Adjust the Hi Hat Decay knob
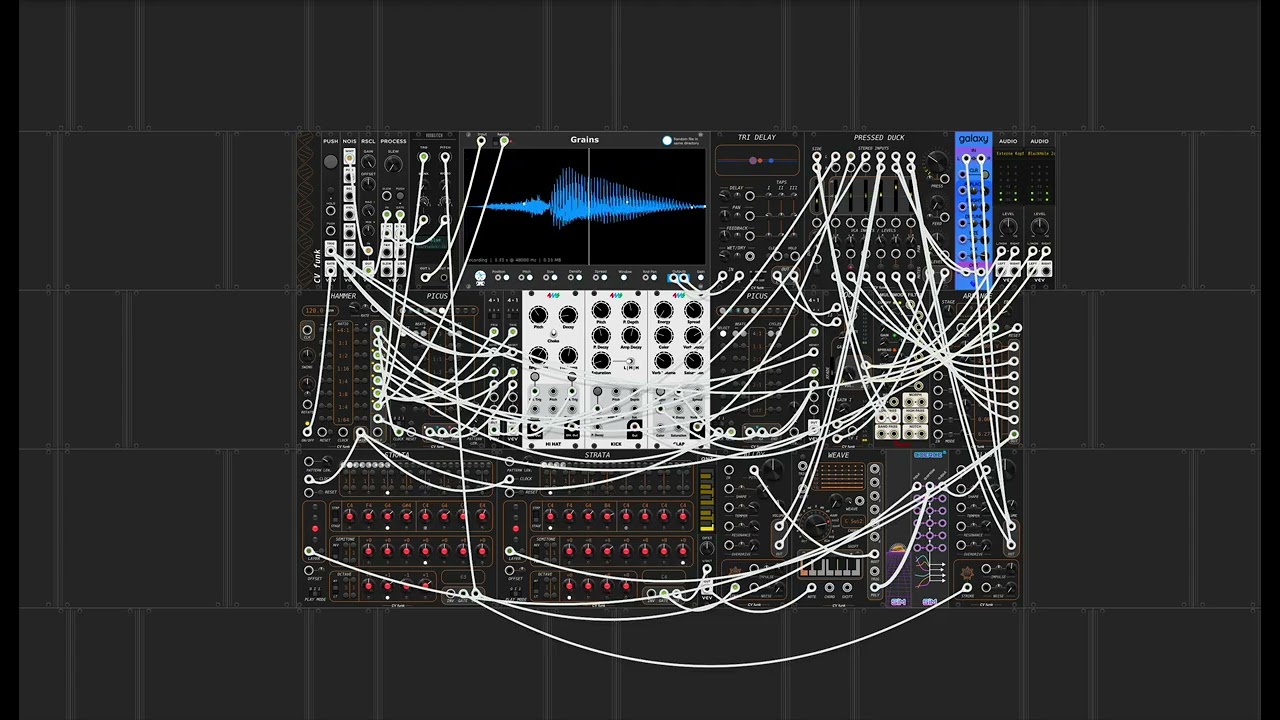The image size is (1280, 720). click(x=568, y=315)
